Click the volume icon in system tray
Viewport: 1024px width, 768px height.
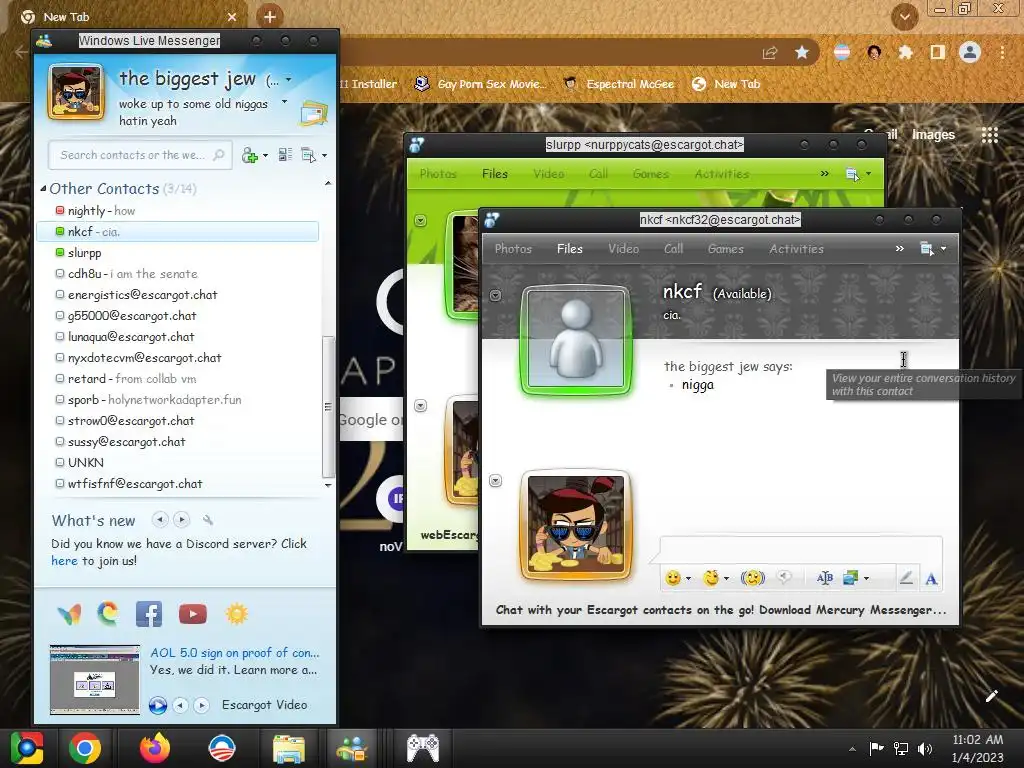pyautogui.click(x=925, y=748)
